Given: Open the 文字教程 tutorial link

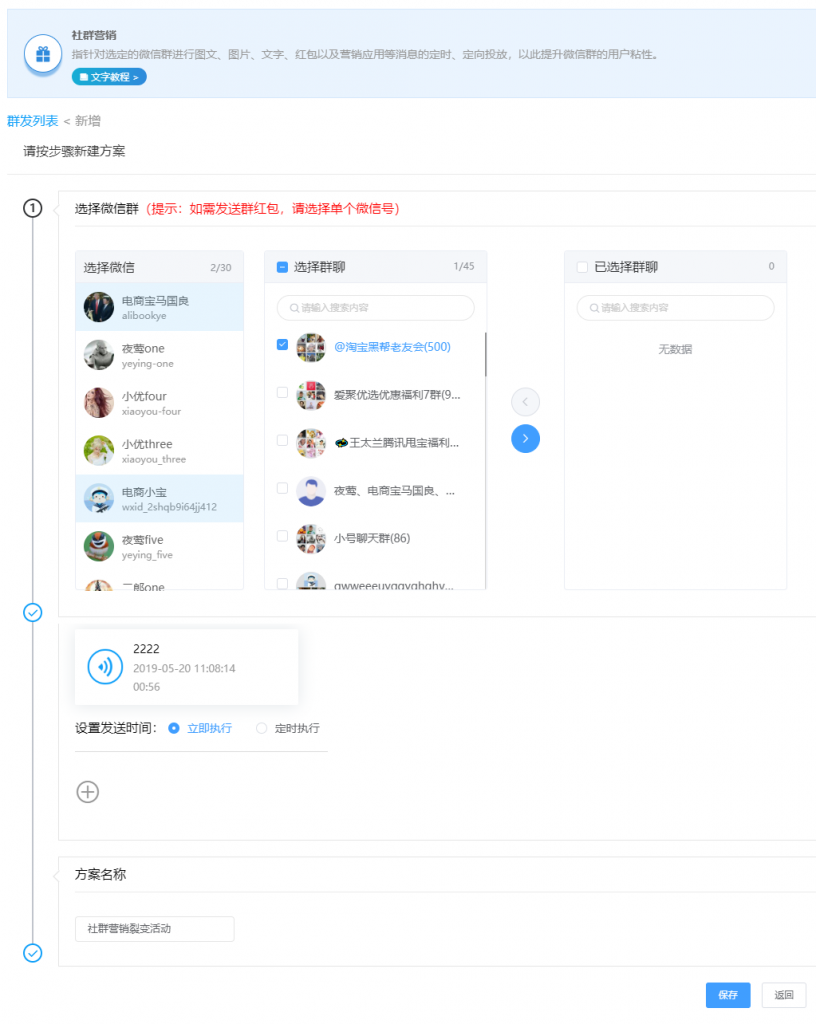Looking at the screenshot, I should tap(109, 77).
